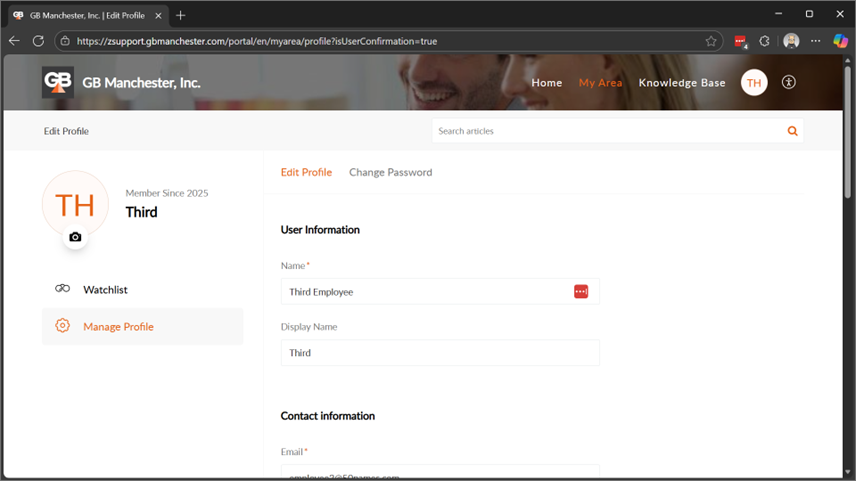
Task: Select the Edit Profile tab
Action: pos(306,172)
